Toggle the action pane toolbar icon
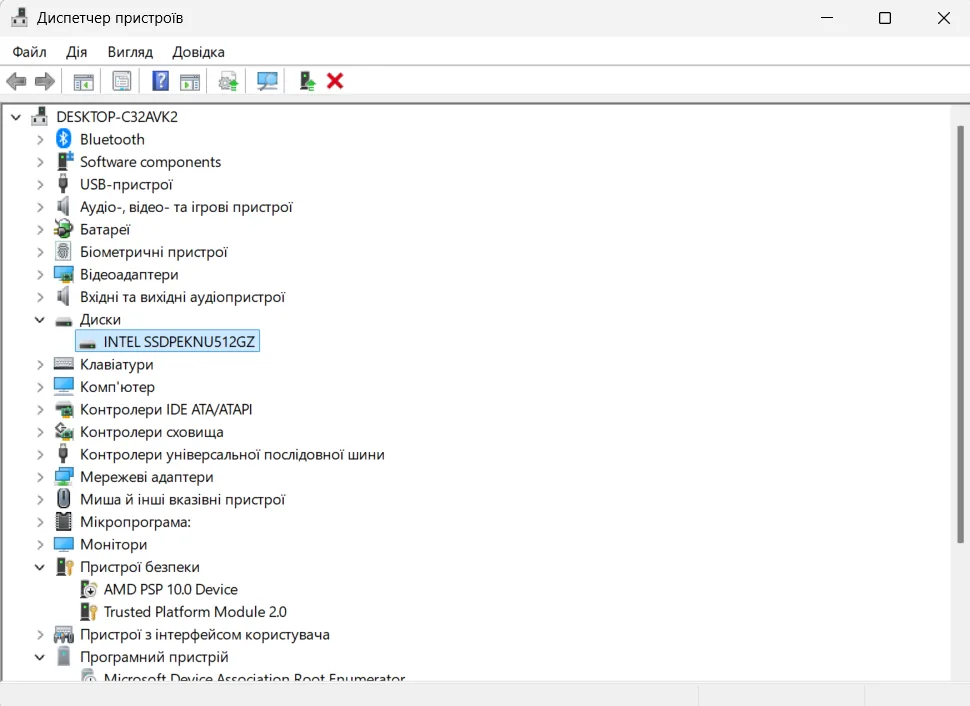970x706 pixels. [x=190, y=81]
